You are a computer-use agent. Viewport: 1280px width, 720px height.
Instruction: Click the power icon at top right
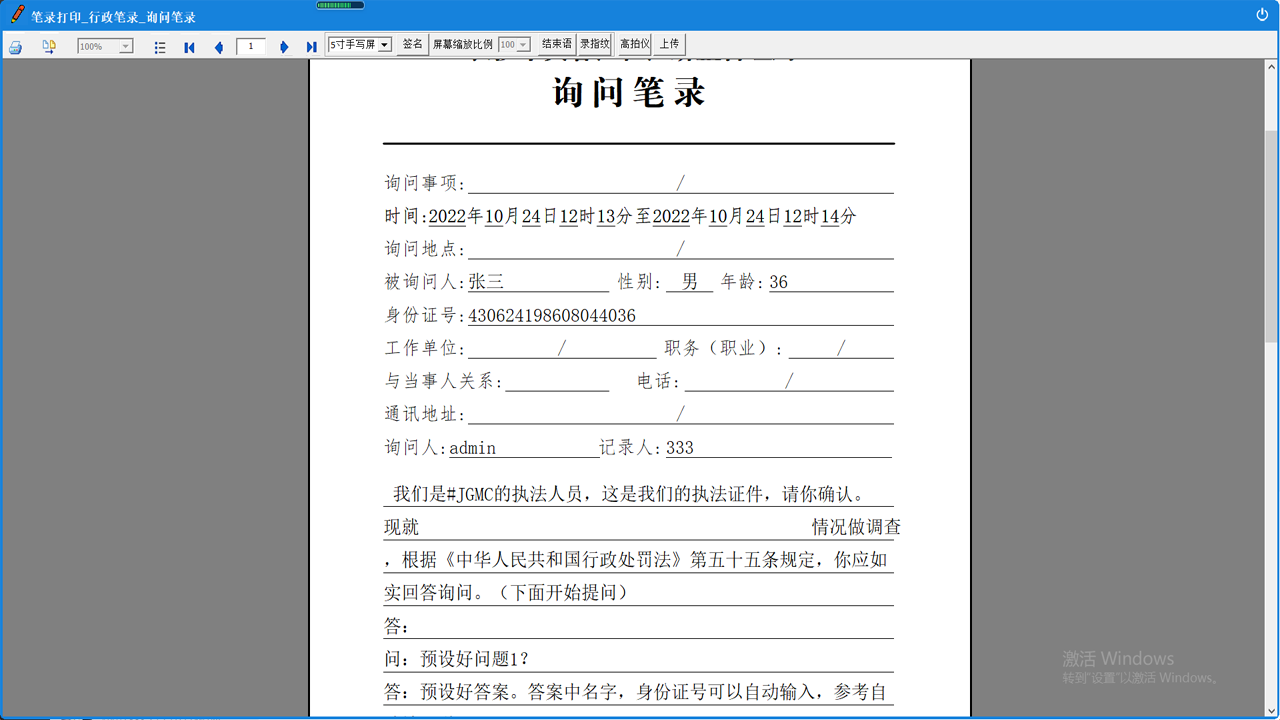click(1261, 14)
